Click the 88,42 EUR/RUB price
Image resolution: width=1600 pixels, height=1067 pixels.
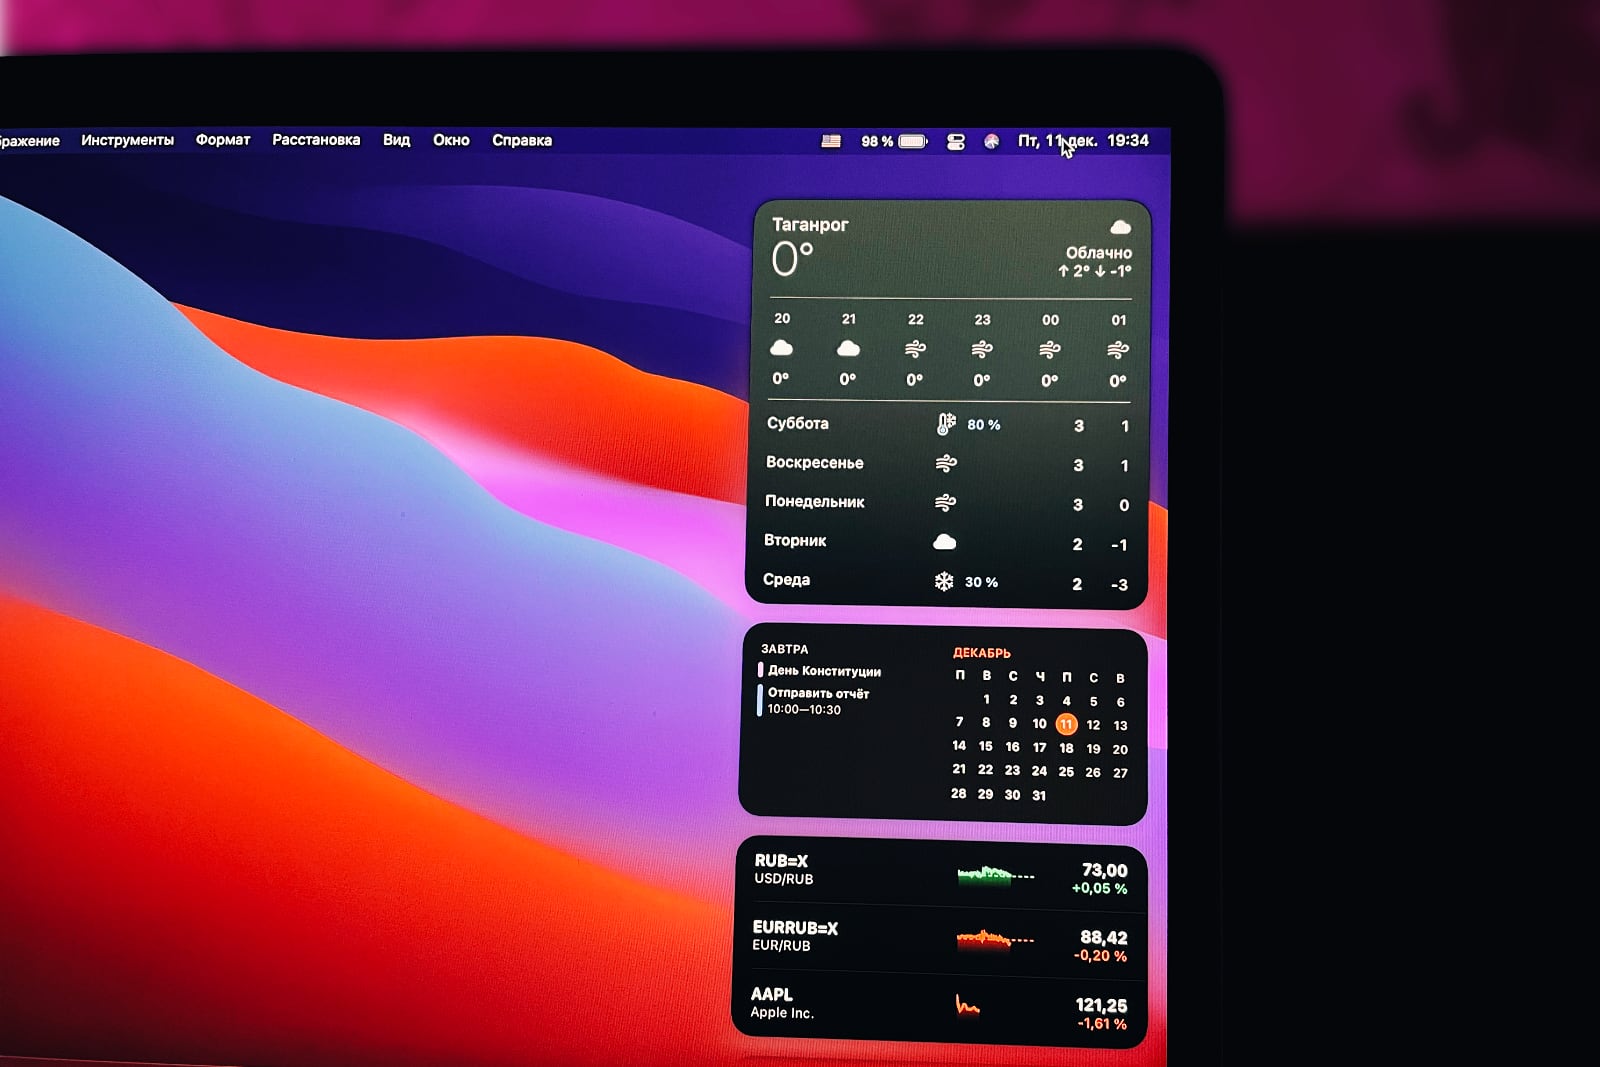[1103, 938]
